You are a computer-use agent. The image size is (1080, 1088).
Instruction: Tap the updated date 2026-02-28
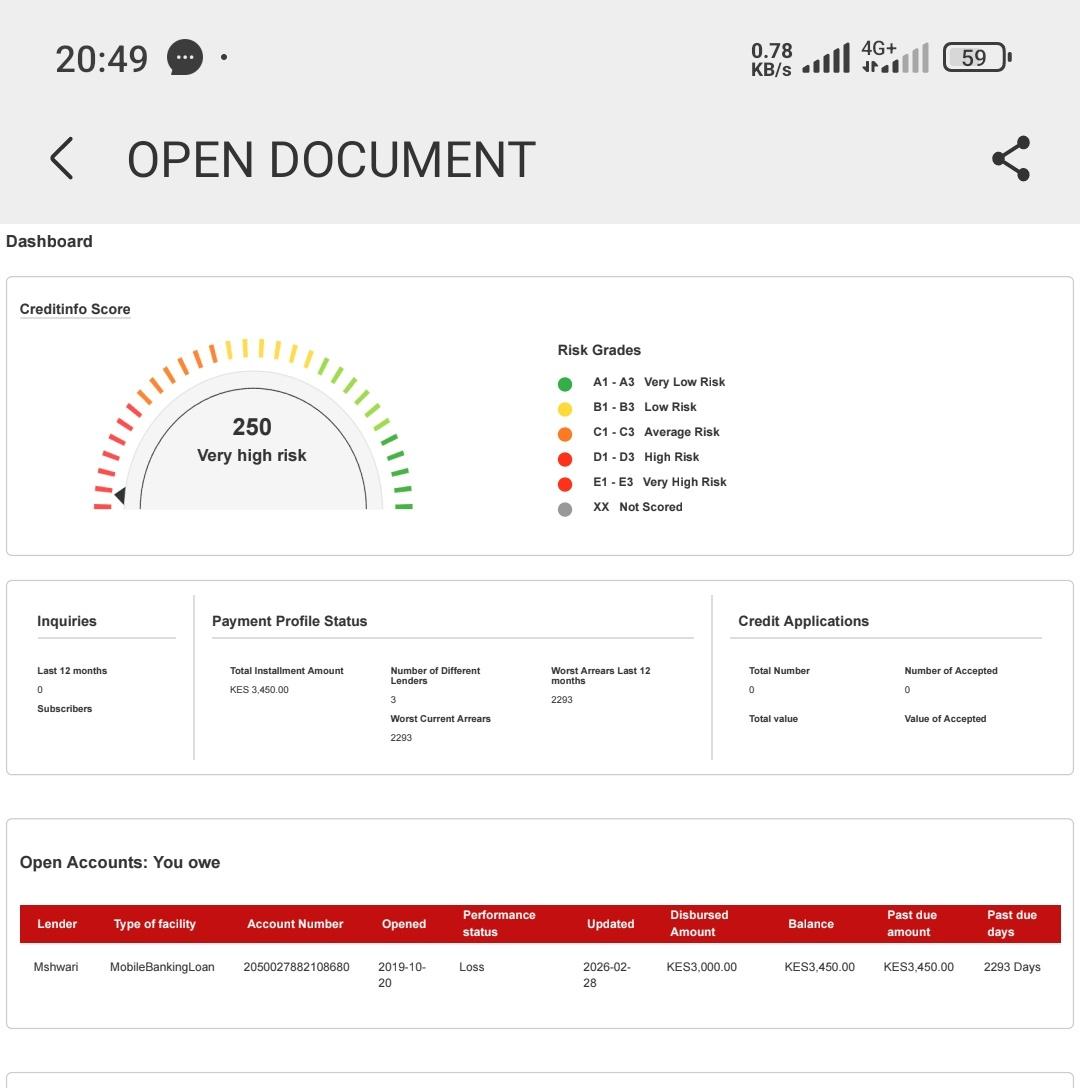pyautogui.click(x=607, y=975)
